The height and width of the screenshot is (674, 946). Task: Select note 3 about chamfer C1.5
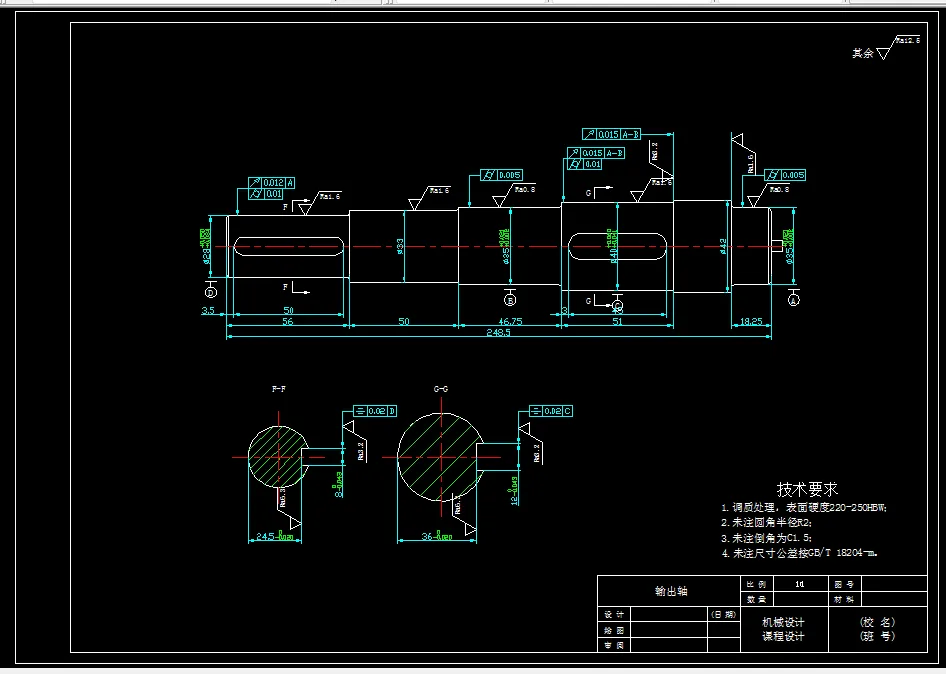(766, 538)
